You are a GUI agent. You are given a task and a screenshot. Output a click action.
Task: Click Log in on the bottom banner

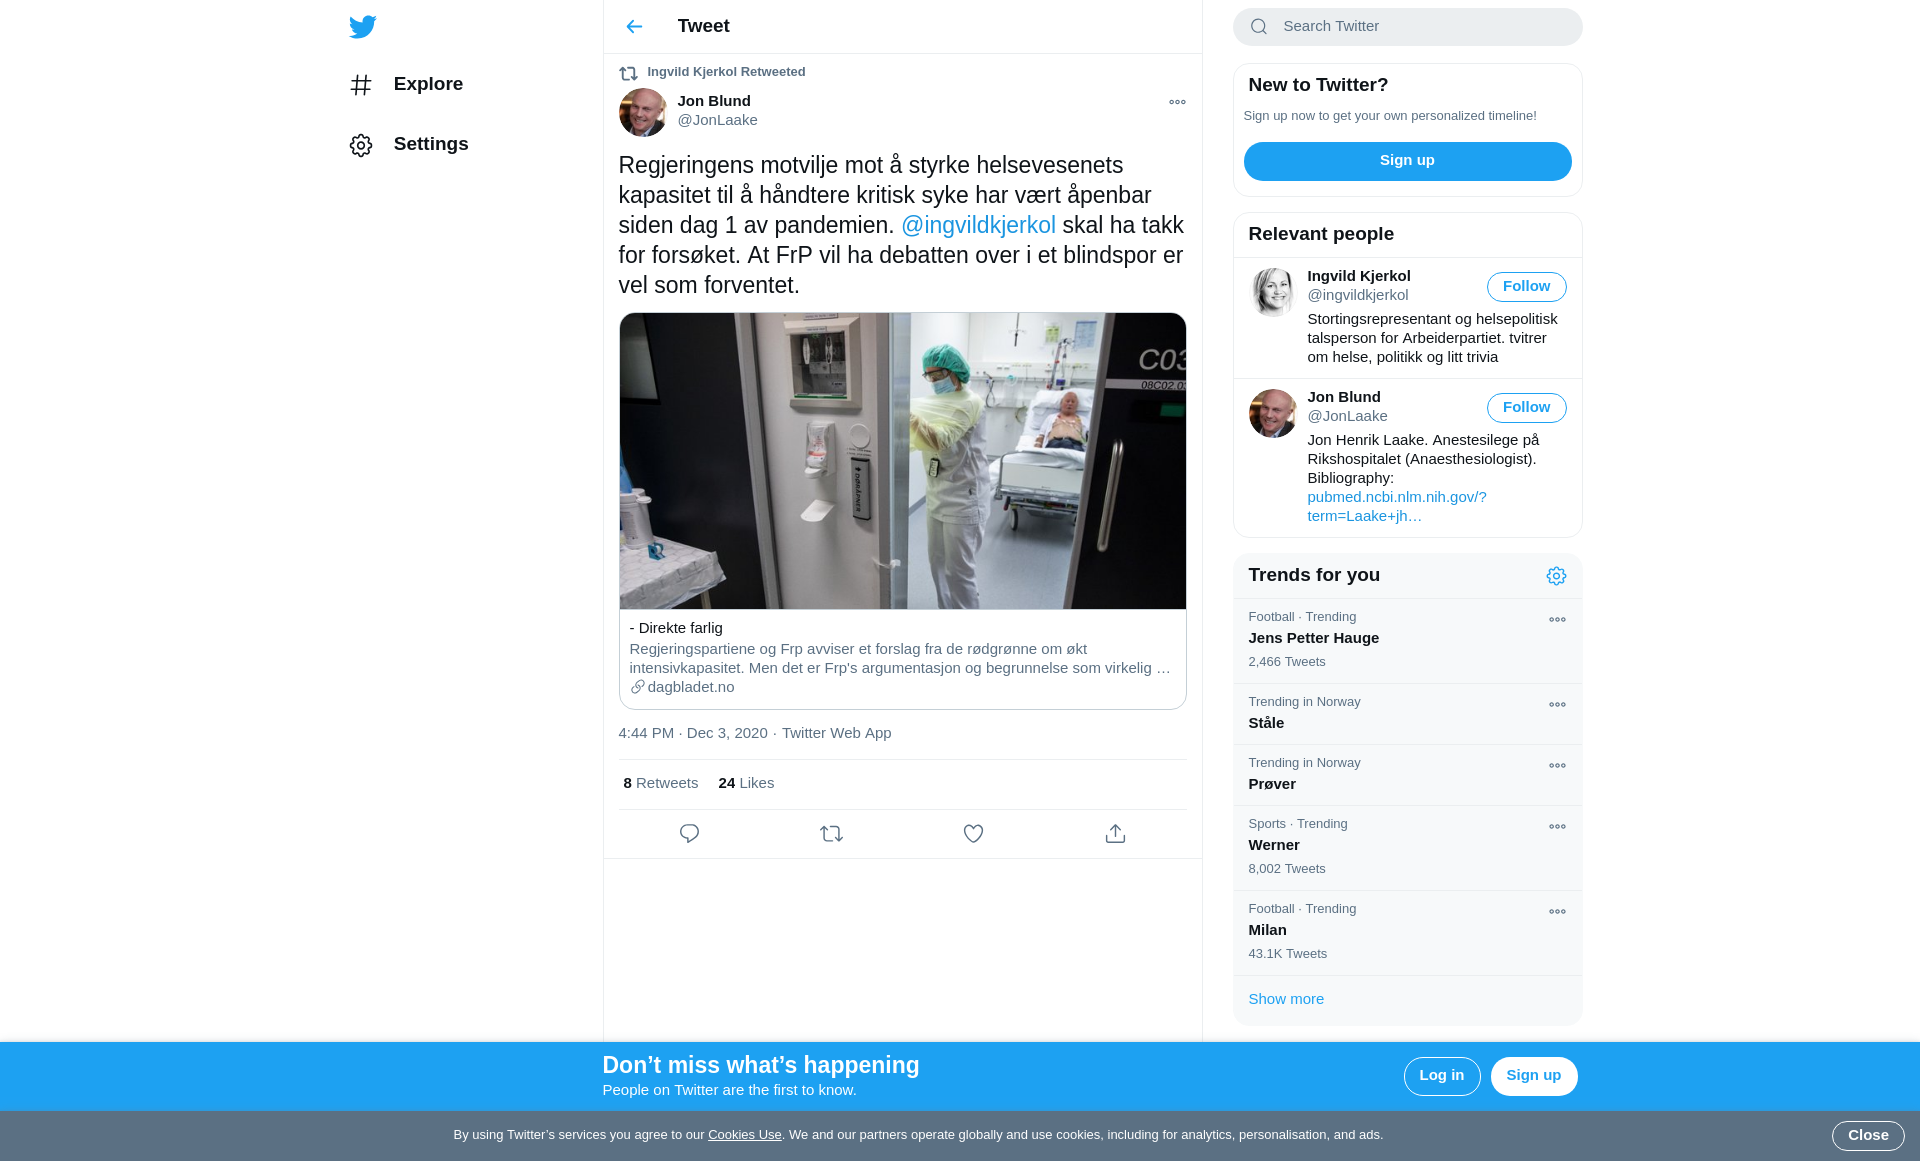point(1442,1076)
